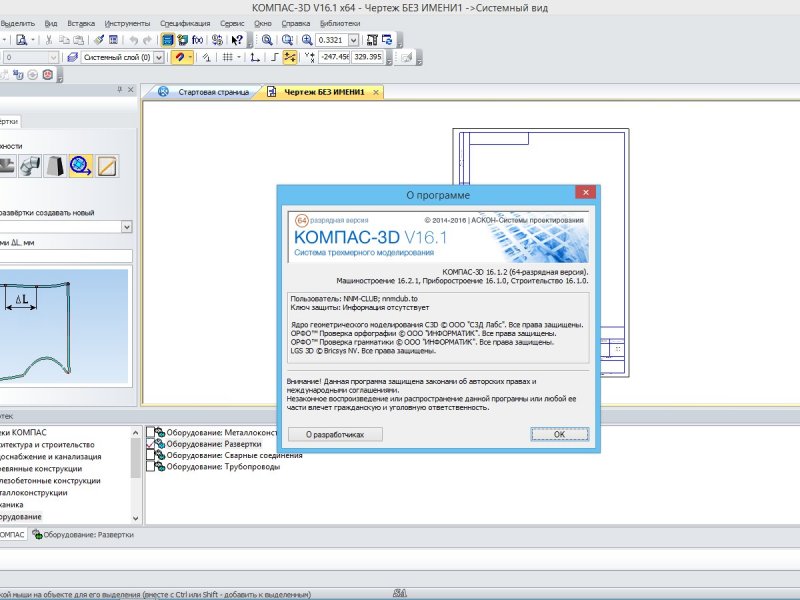
Task: Click the What's This help cursor icon
Action: 237,40
